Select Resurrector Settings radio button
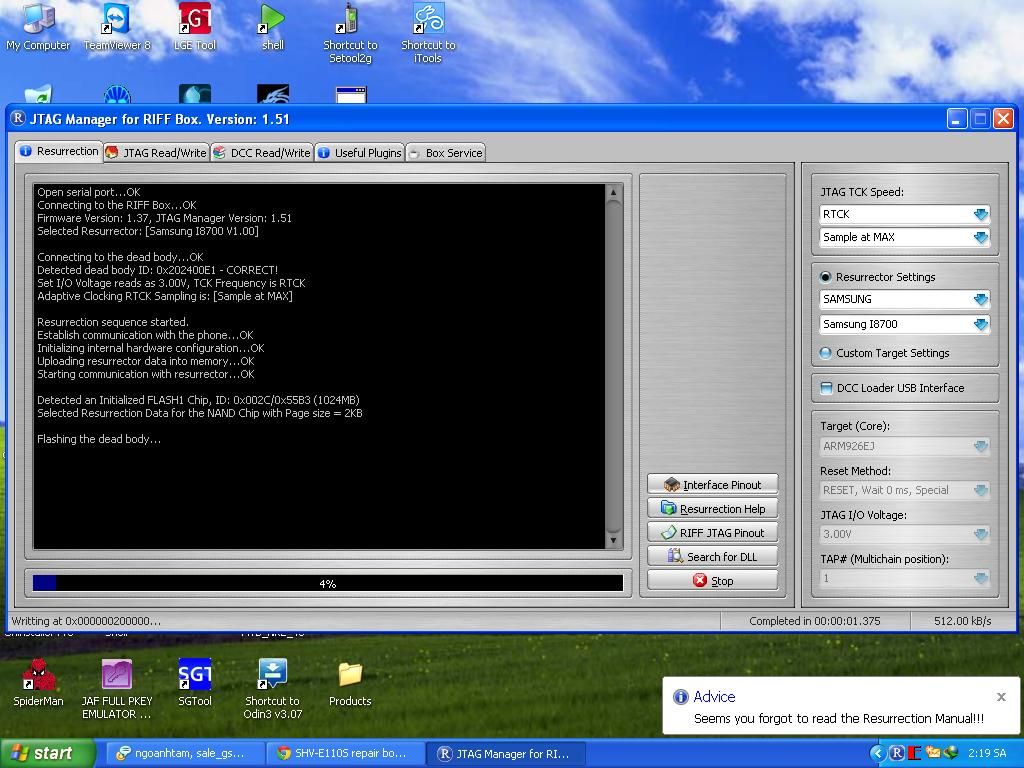 (825, 277)
